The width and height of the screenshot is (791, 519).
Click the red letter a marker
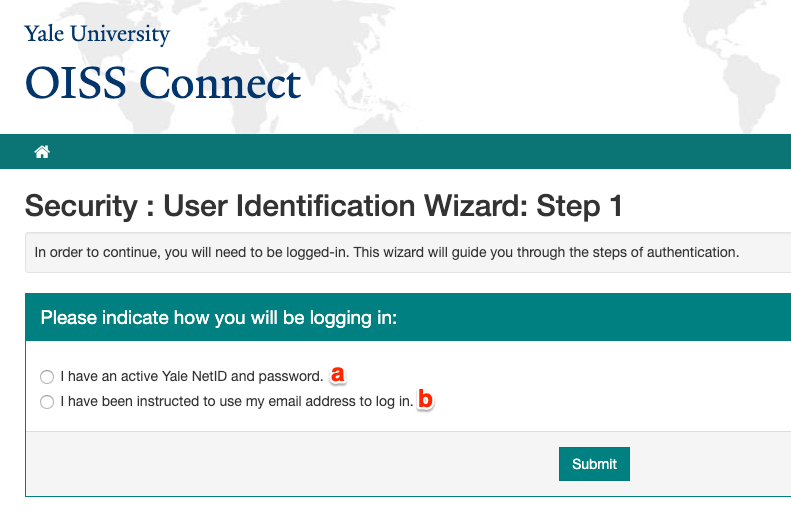point(338,375)
